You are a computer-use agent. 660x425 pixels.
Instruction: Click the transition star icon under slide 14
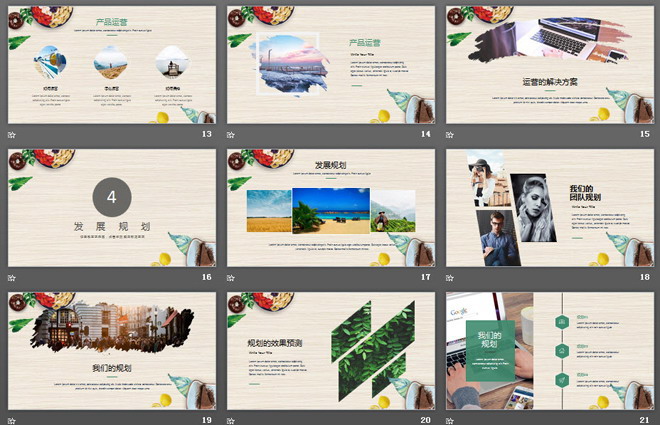point(231,134)
